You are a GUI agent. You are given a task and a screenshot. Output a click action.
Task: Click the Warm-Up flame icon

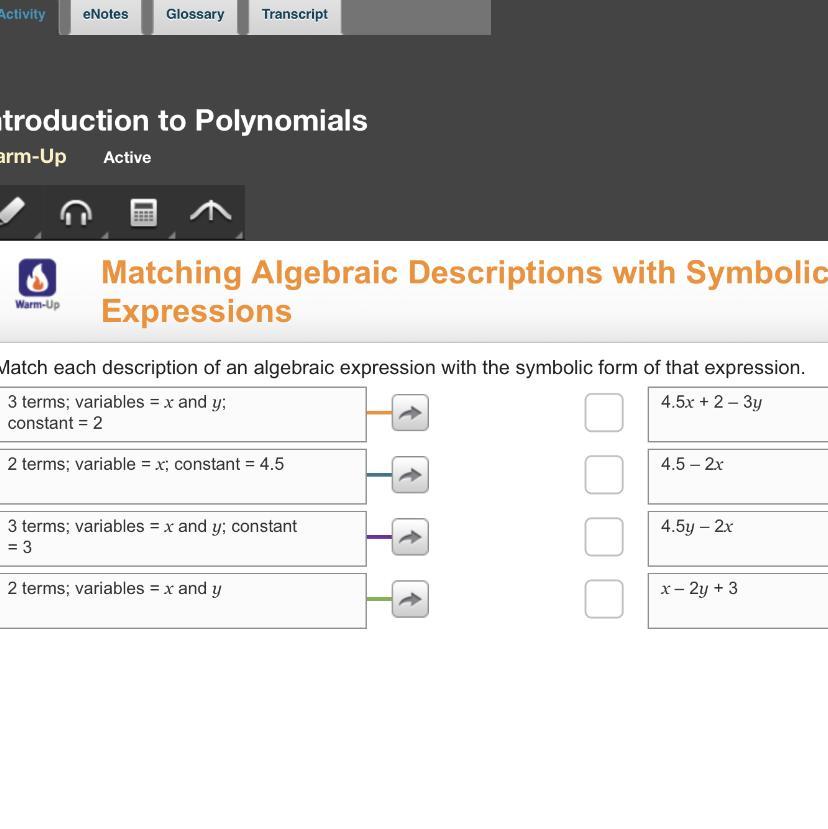(x=37, y=278)
